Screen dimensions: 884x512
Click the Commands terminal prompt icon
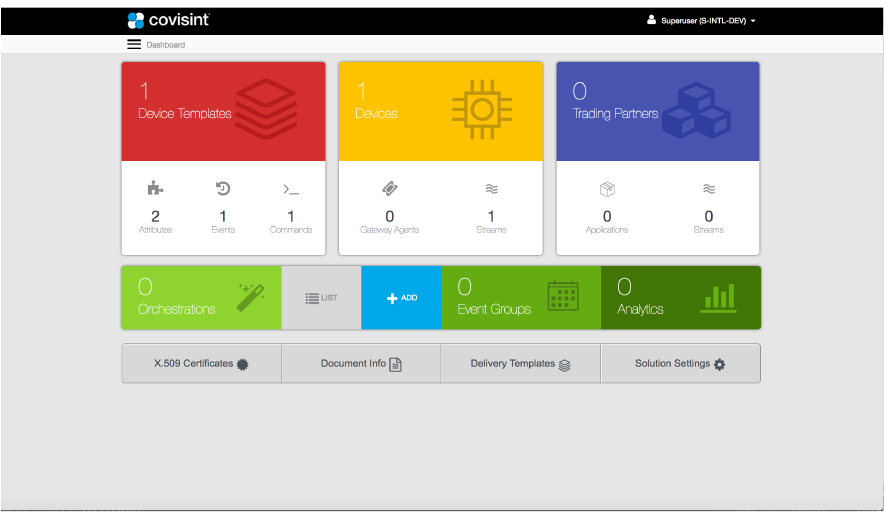click(x=291, y=188)
